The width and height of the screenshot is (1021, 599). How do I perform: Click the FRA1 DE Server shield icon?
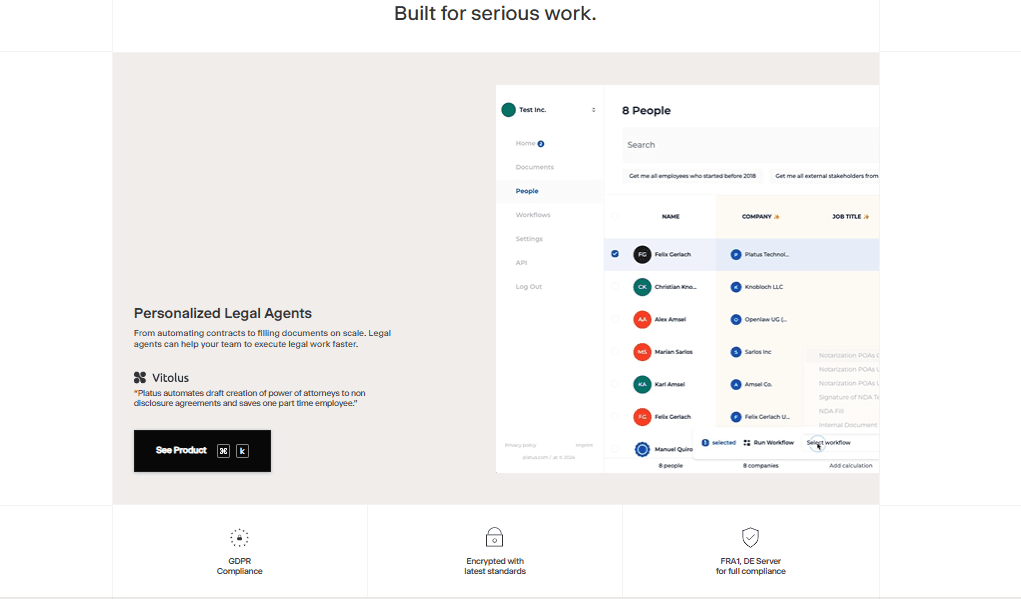[750, 537]
